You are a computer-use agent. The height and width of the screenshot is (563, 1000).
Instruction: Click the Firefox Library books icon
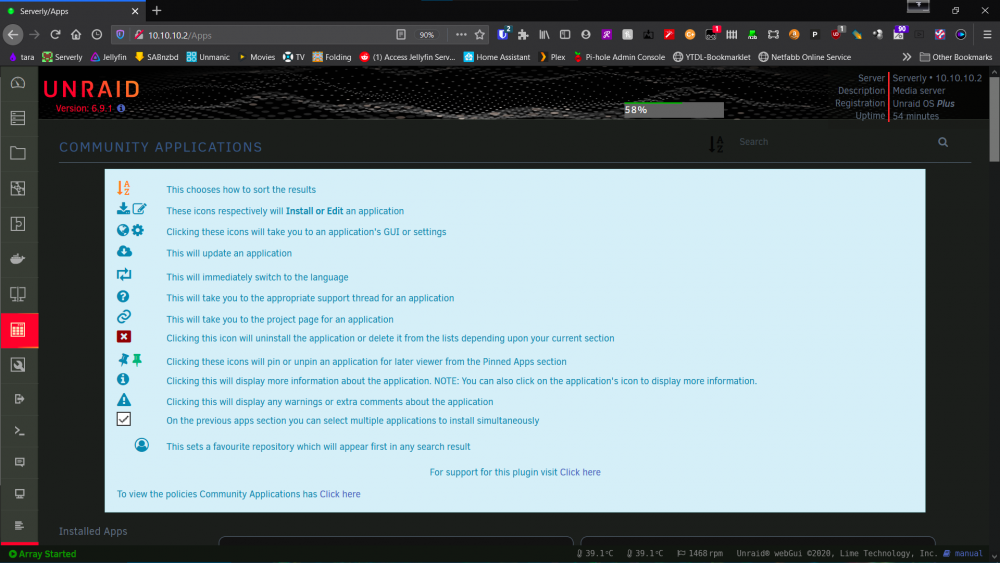544,35
